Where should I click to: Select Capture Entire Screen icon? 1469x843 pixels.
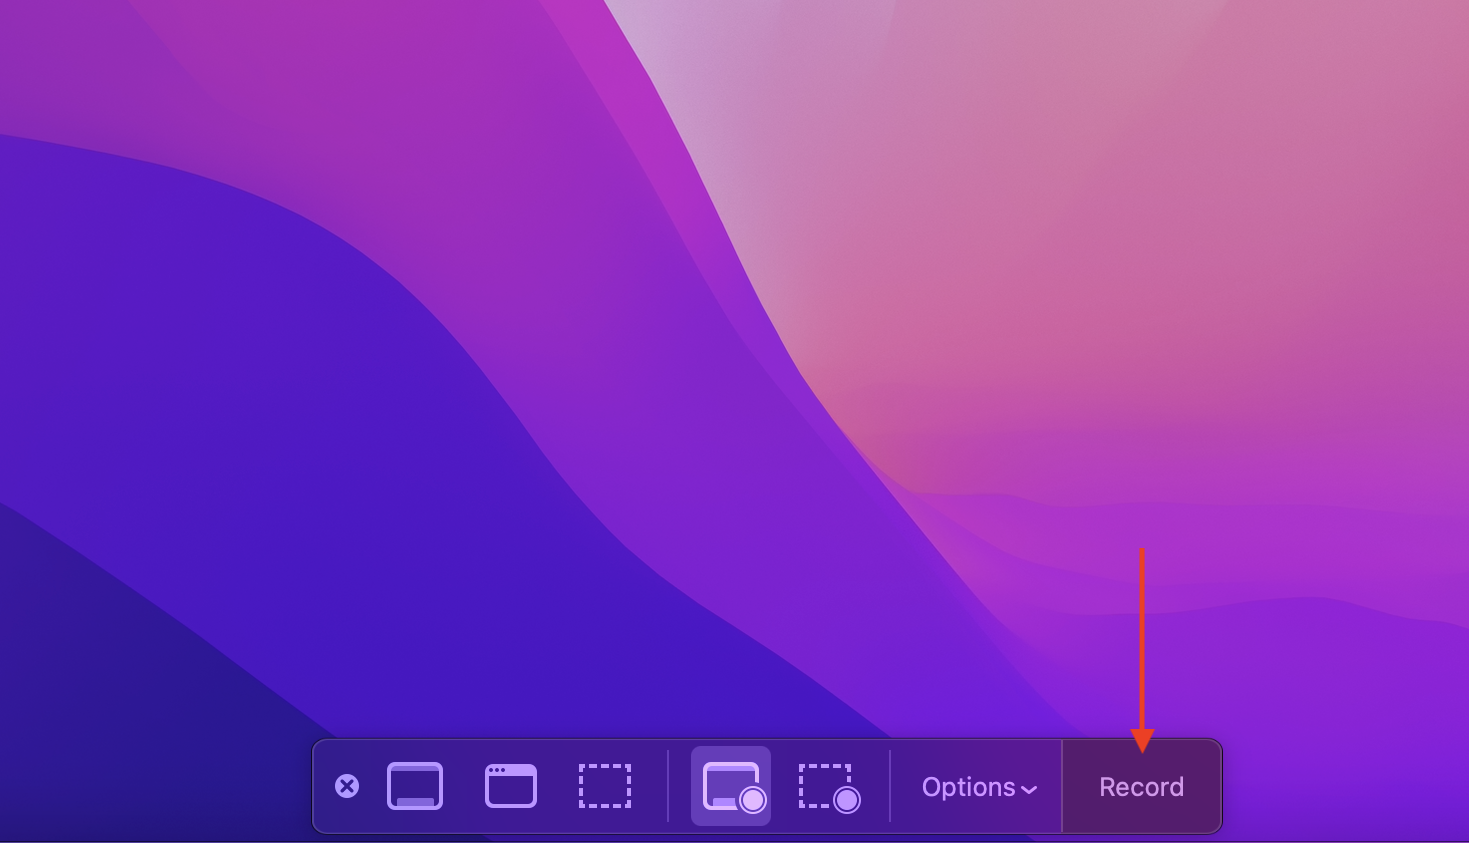pos(415,786)
